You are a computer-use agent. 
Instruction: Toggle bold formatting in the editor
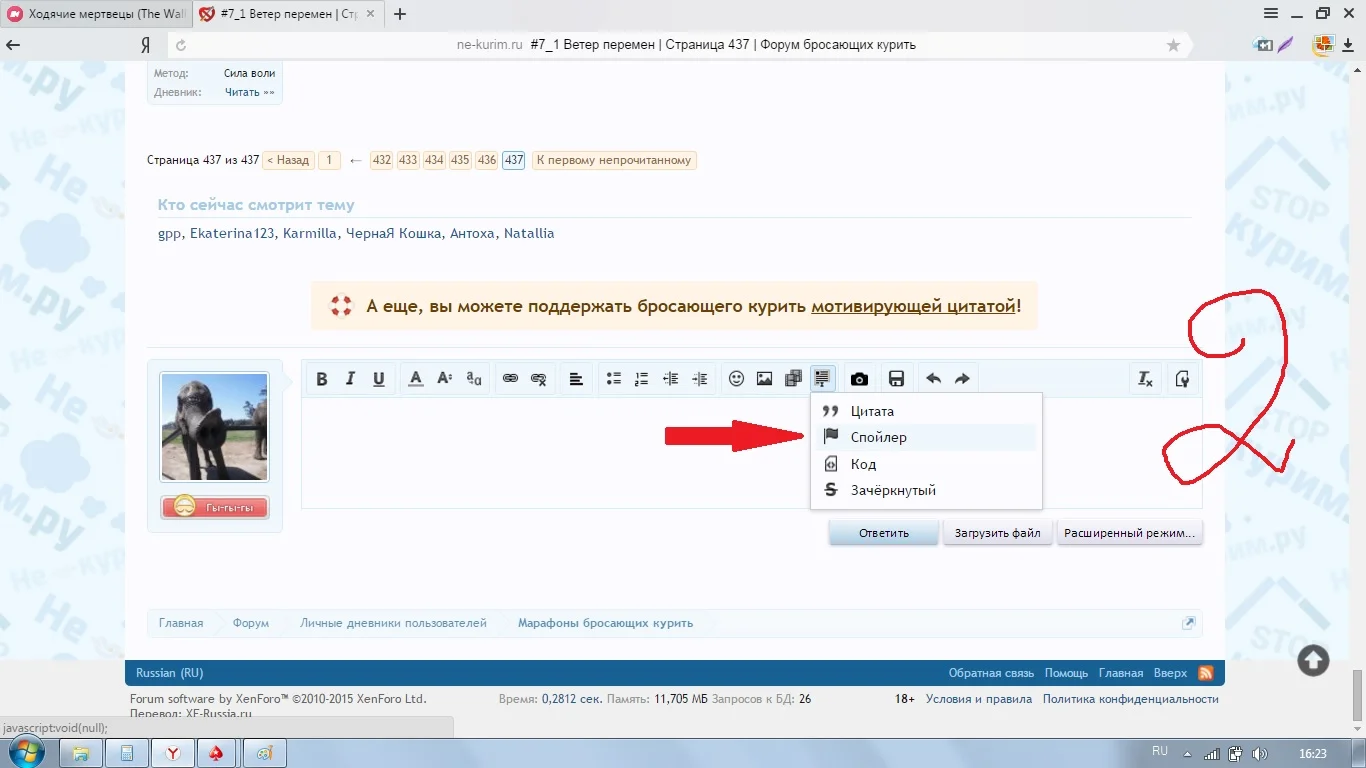322,379
